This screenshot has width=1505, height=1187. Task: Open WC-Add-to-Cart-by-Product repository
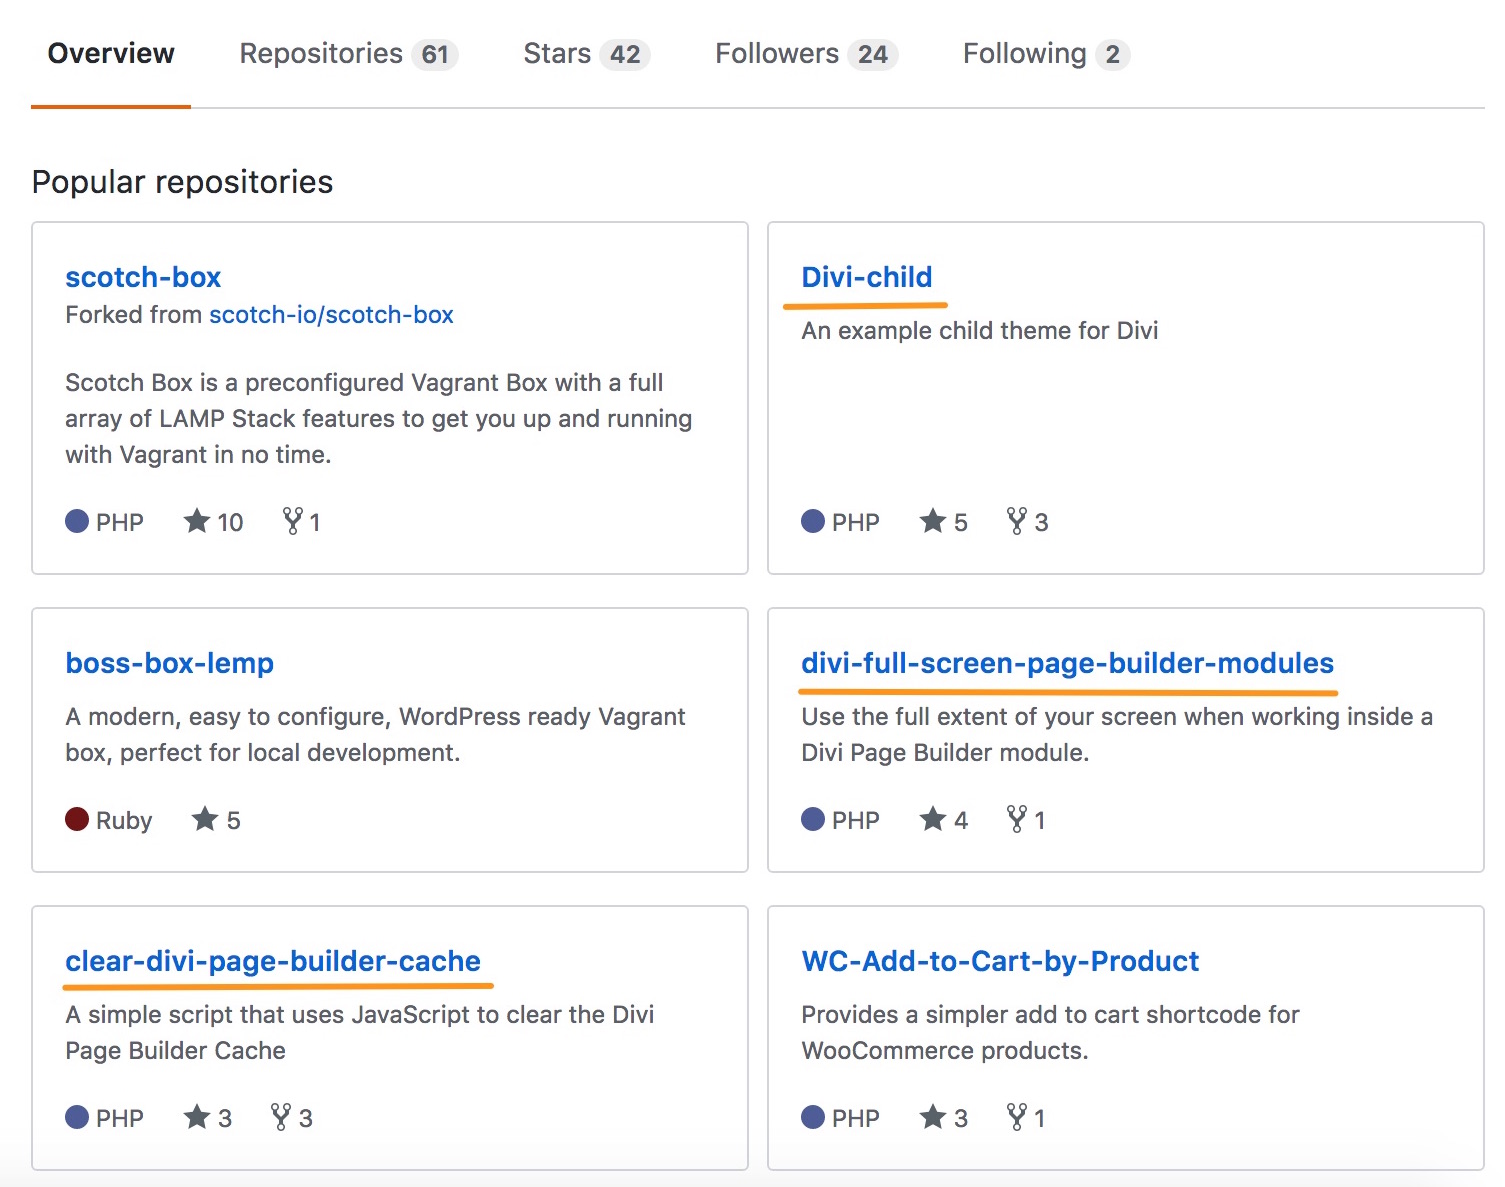[x=1000, y=961]
